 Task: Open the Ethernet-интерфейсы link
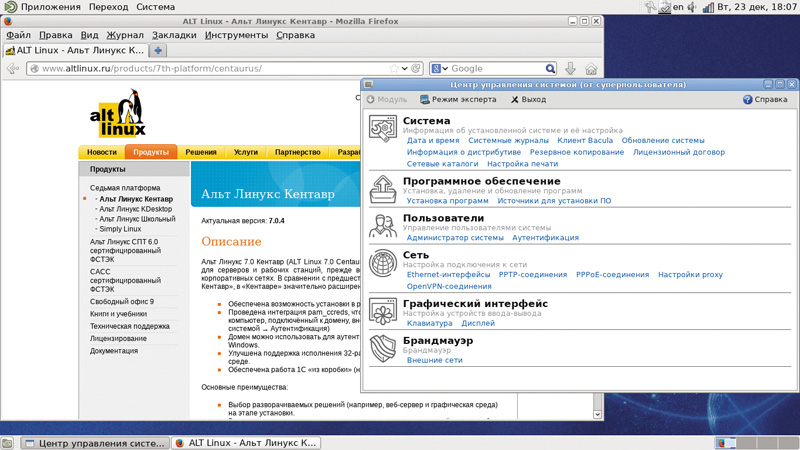[x=448, y=274]
